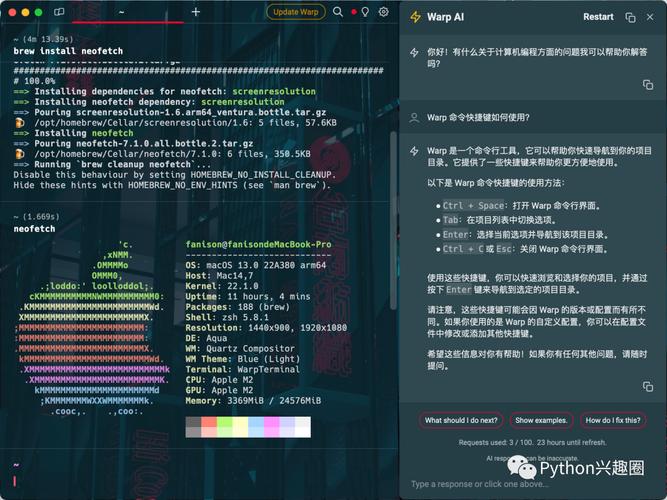Viewport: 667px width, 500px height.
Task: Click the beer mug icon next to screenresolution path
Action: [20, 123]
